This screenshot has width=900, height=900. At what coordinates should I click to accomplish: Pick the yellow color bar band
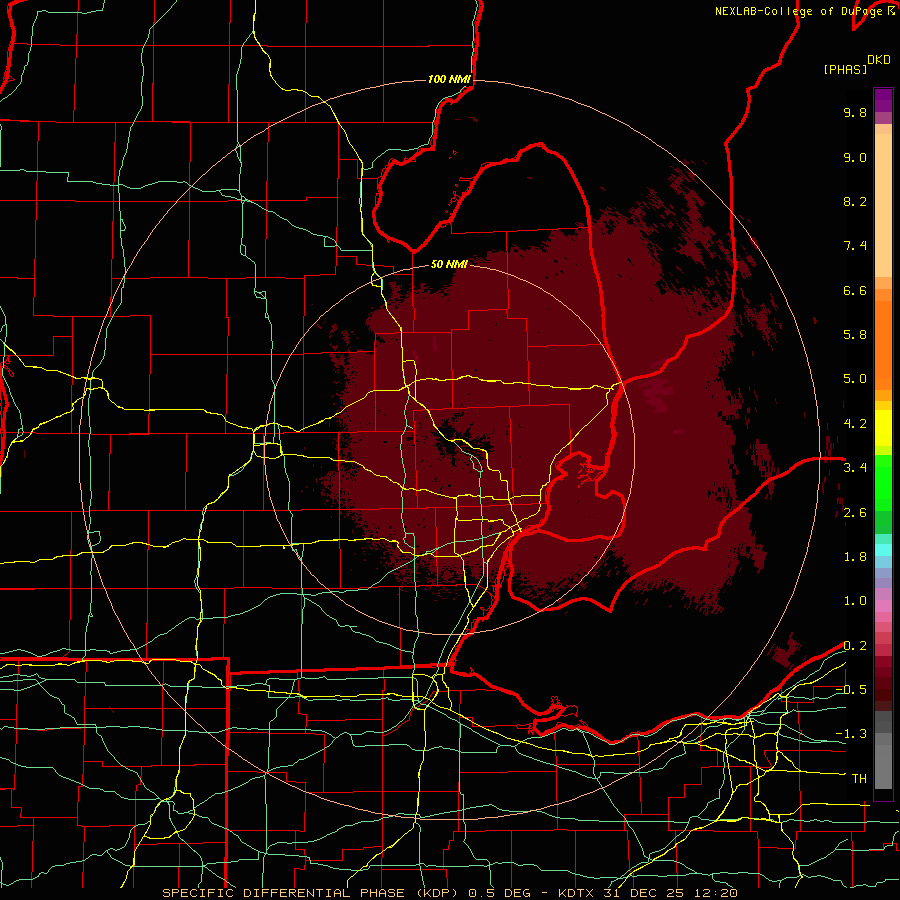coord(883,428)
